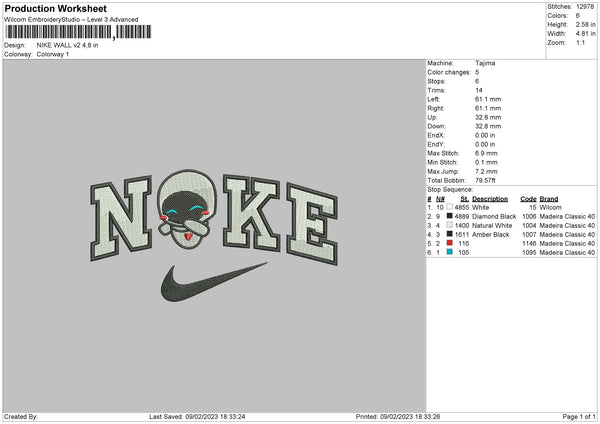This screenshot has width=600, height=424.
Task: Click the Width value '4.81 in'
Action: click(x=585, y=34)
